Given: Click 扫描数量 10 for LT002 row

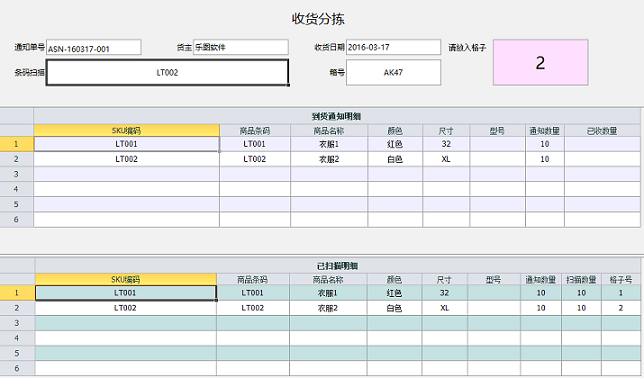Looking at the screenshot, I should (x=581, y=308).
